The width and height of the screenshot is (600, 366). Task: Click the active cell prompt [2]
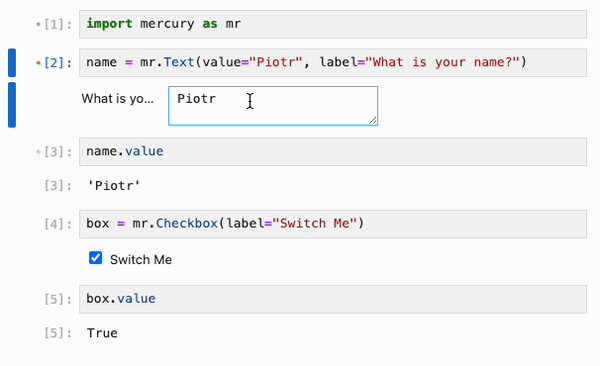tap(57, 63)
